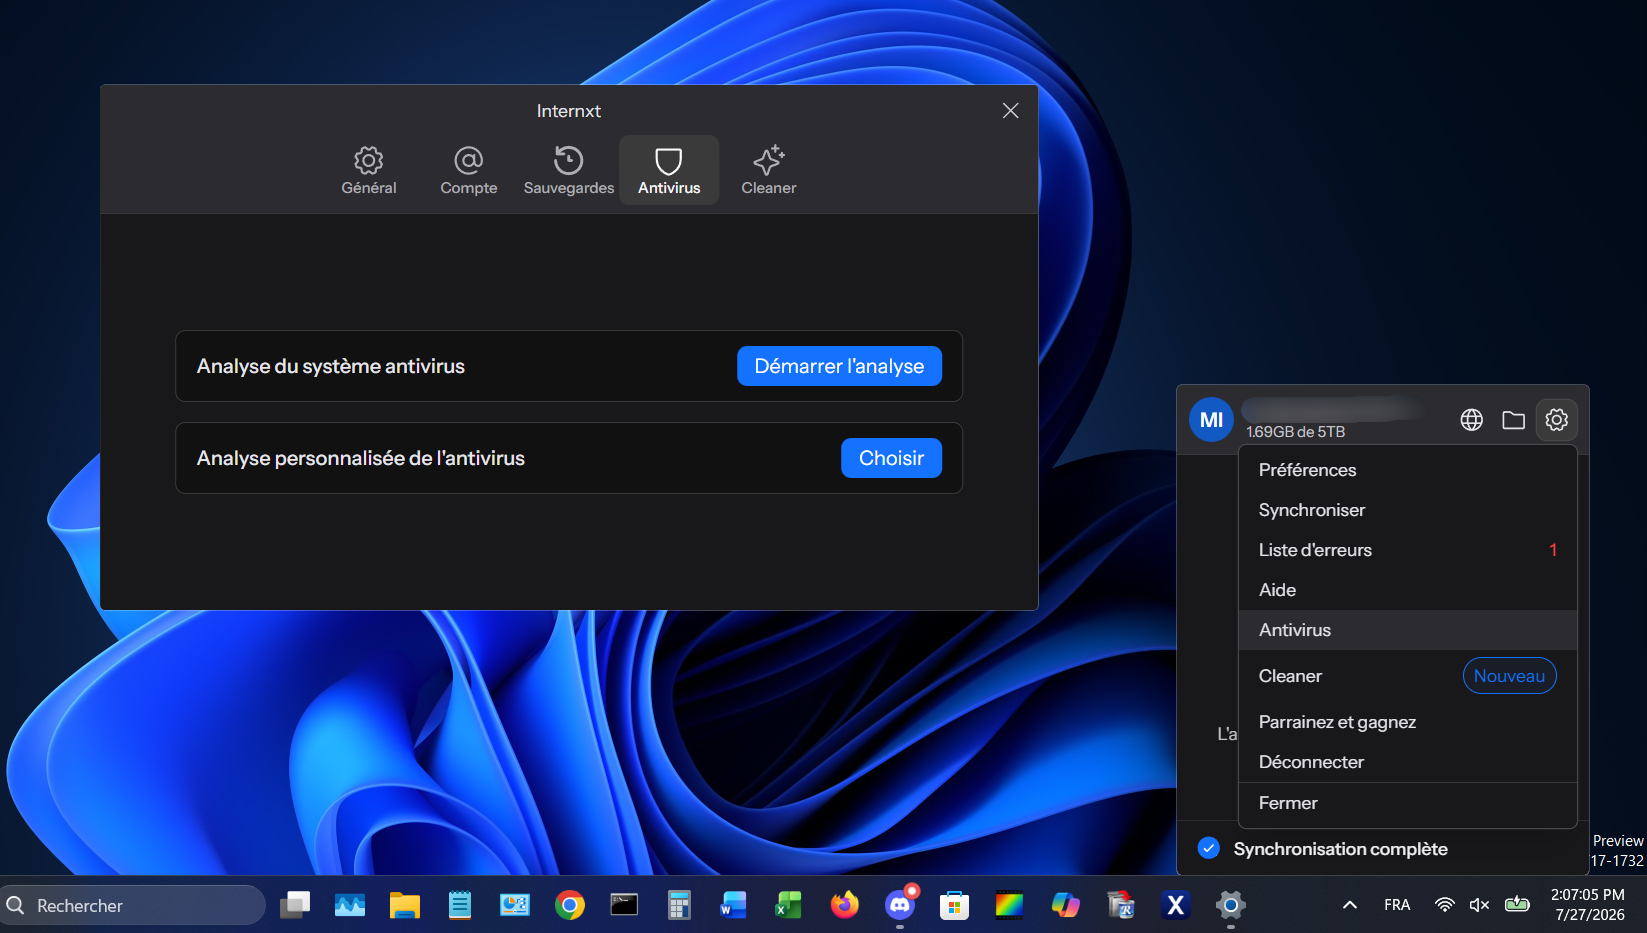Screen dimensions: 1647x933
Task: Open Wi-Fi network tray icon
Action: (x=1444, y=905)
